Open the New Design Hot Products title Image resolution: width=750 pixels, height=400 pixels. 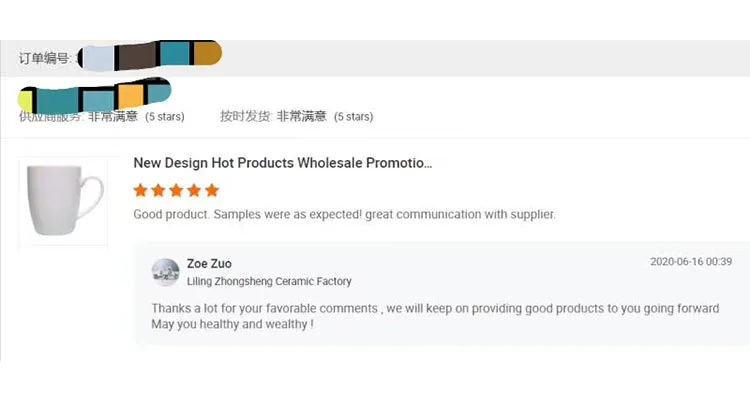pos(283,163)
